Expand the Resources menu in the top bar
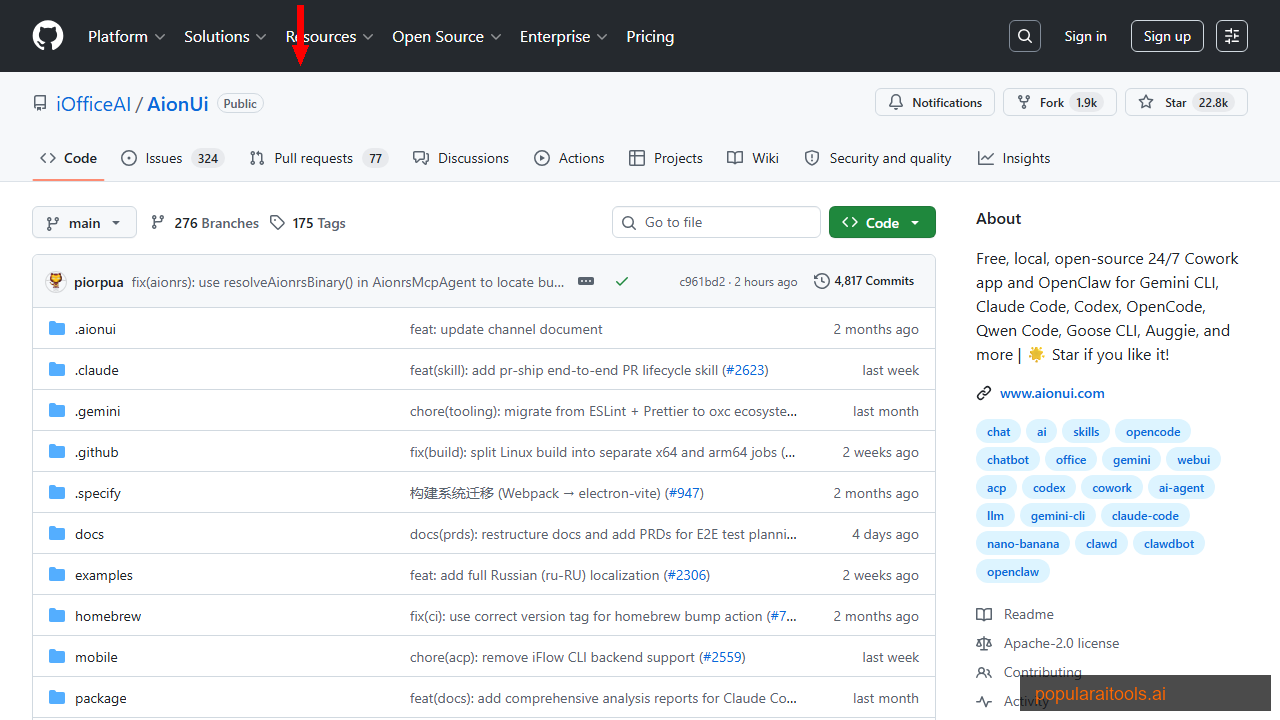 (330, 36)
